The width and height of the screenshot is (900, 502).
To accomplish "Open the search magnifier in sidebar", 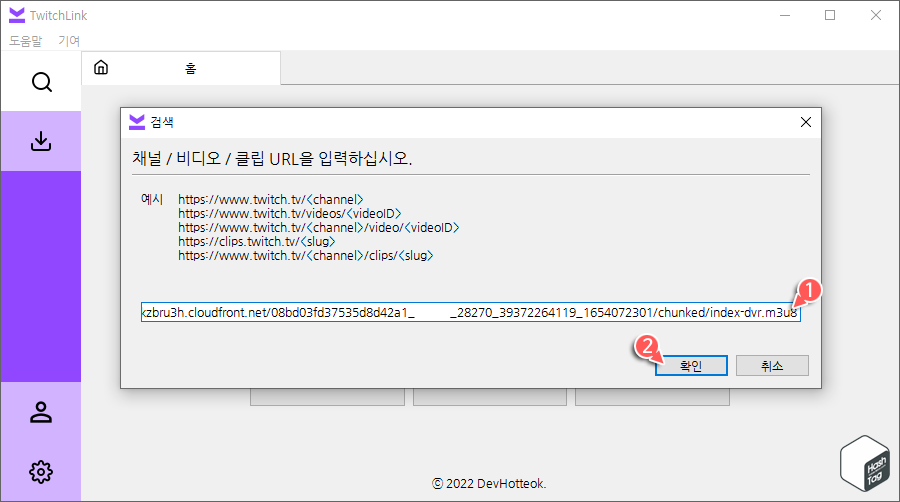I will (x=41, y=82).
